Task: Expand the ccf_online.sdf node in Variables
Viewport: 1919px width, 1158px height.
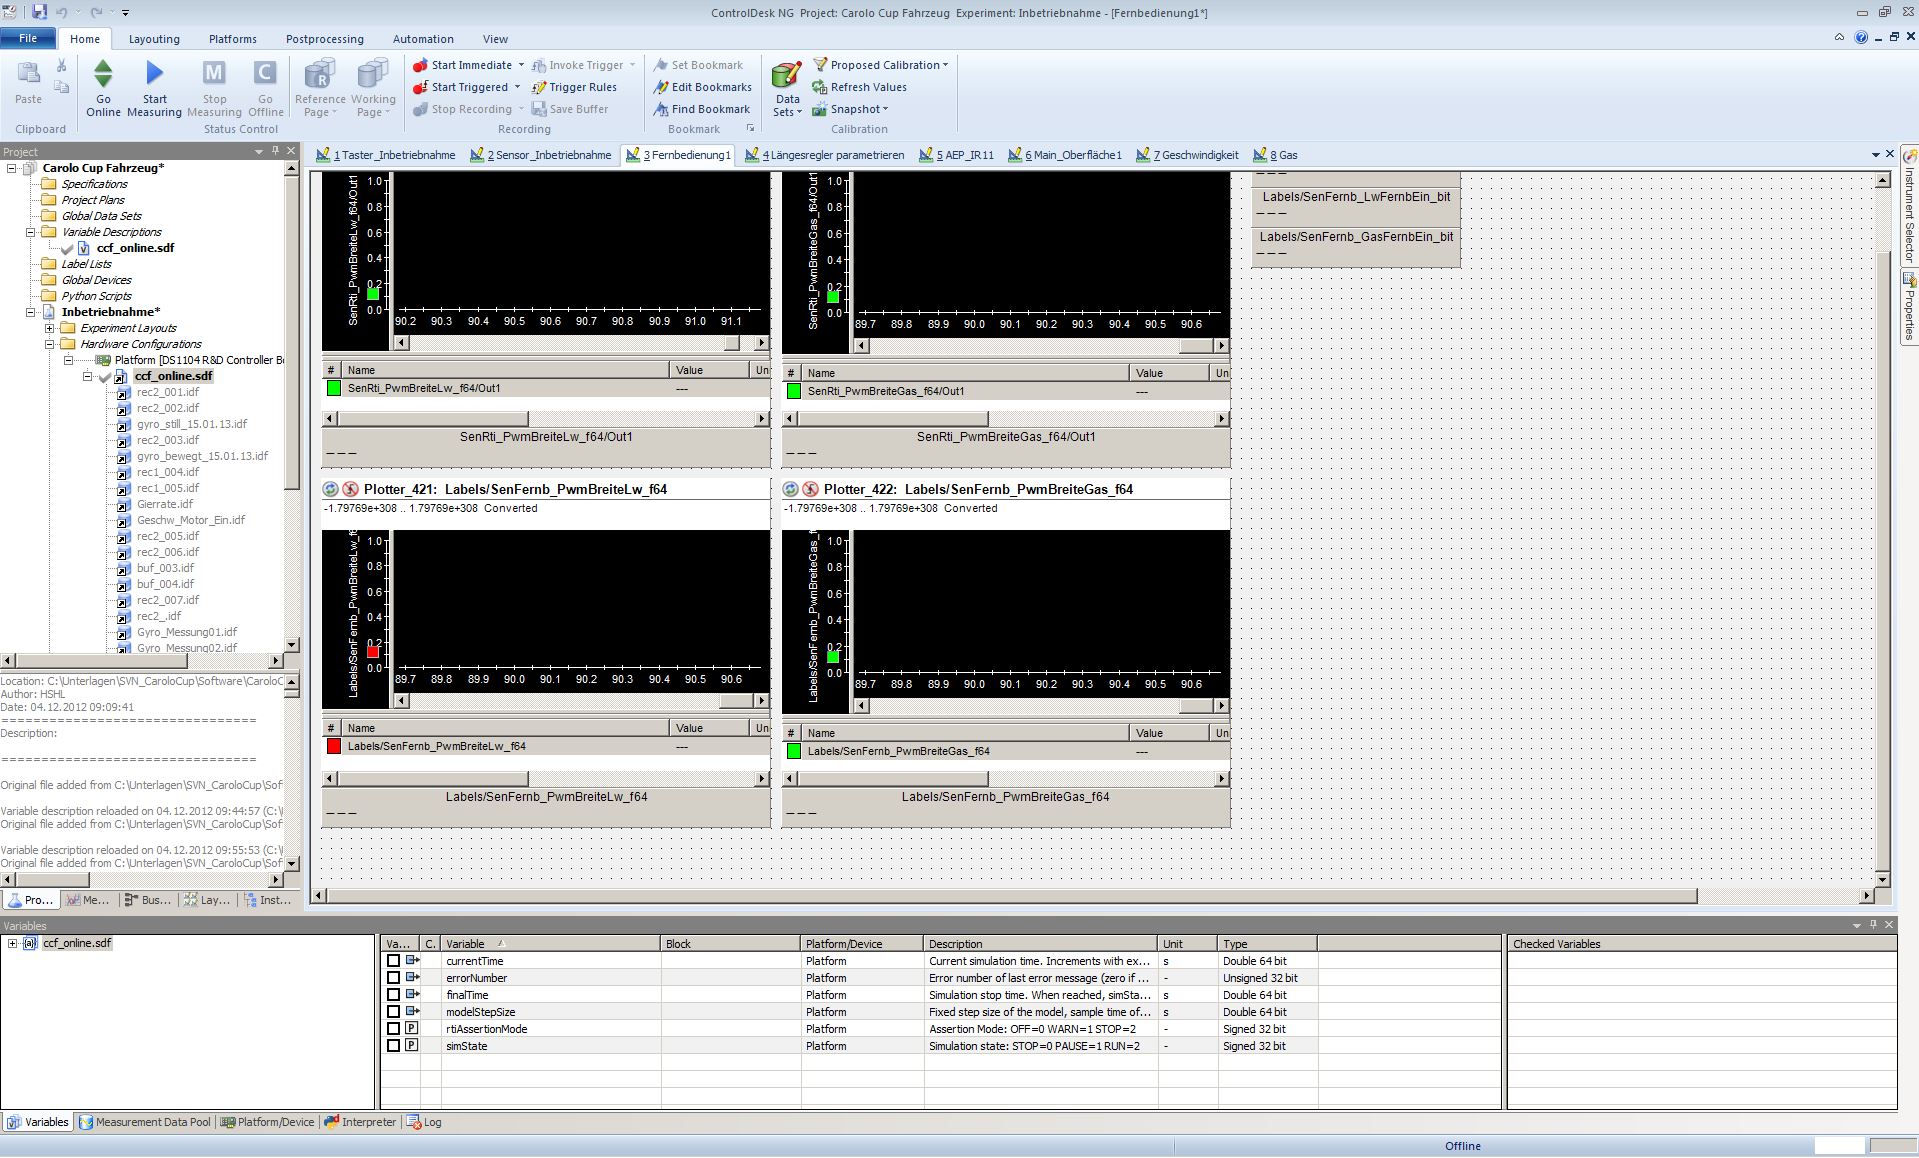Action: [x=12, y=943]
